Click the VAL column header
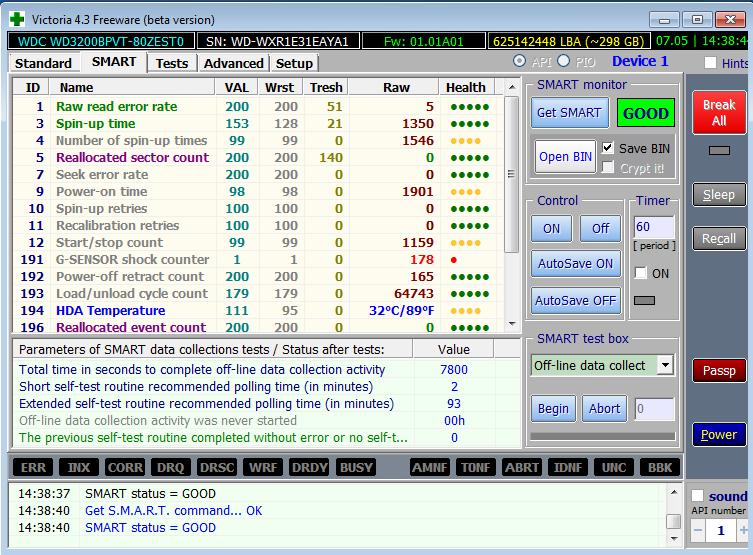The height and width of the screenshot is (555, 753). (x=237, y=87)
